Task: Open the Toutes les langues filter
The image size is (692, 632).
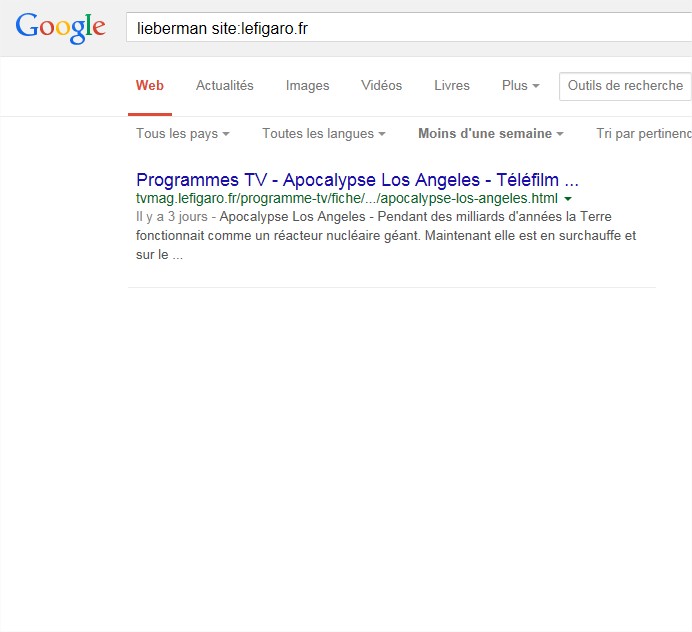Action: click(x=324, y=133)
